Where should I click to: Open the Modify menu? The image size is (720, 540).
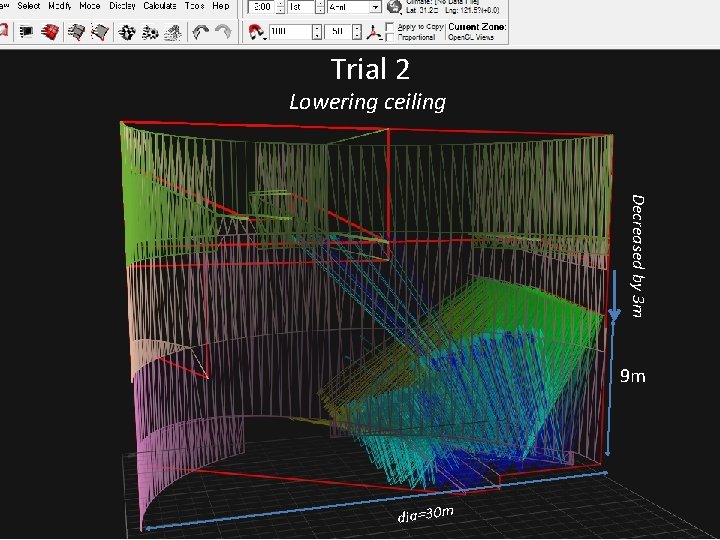tap(60, 6)
